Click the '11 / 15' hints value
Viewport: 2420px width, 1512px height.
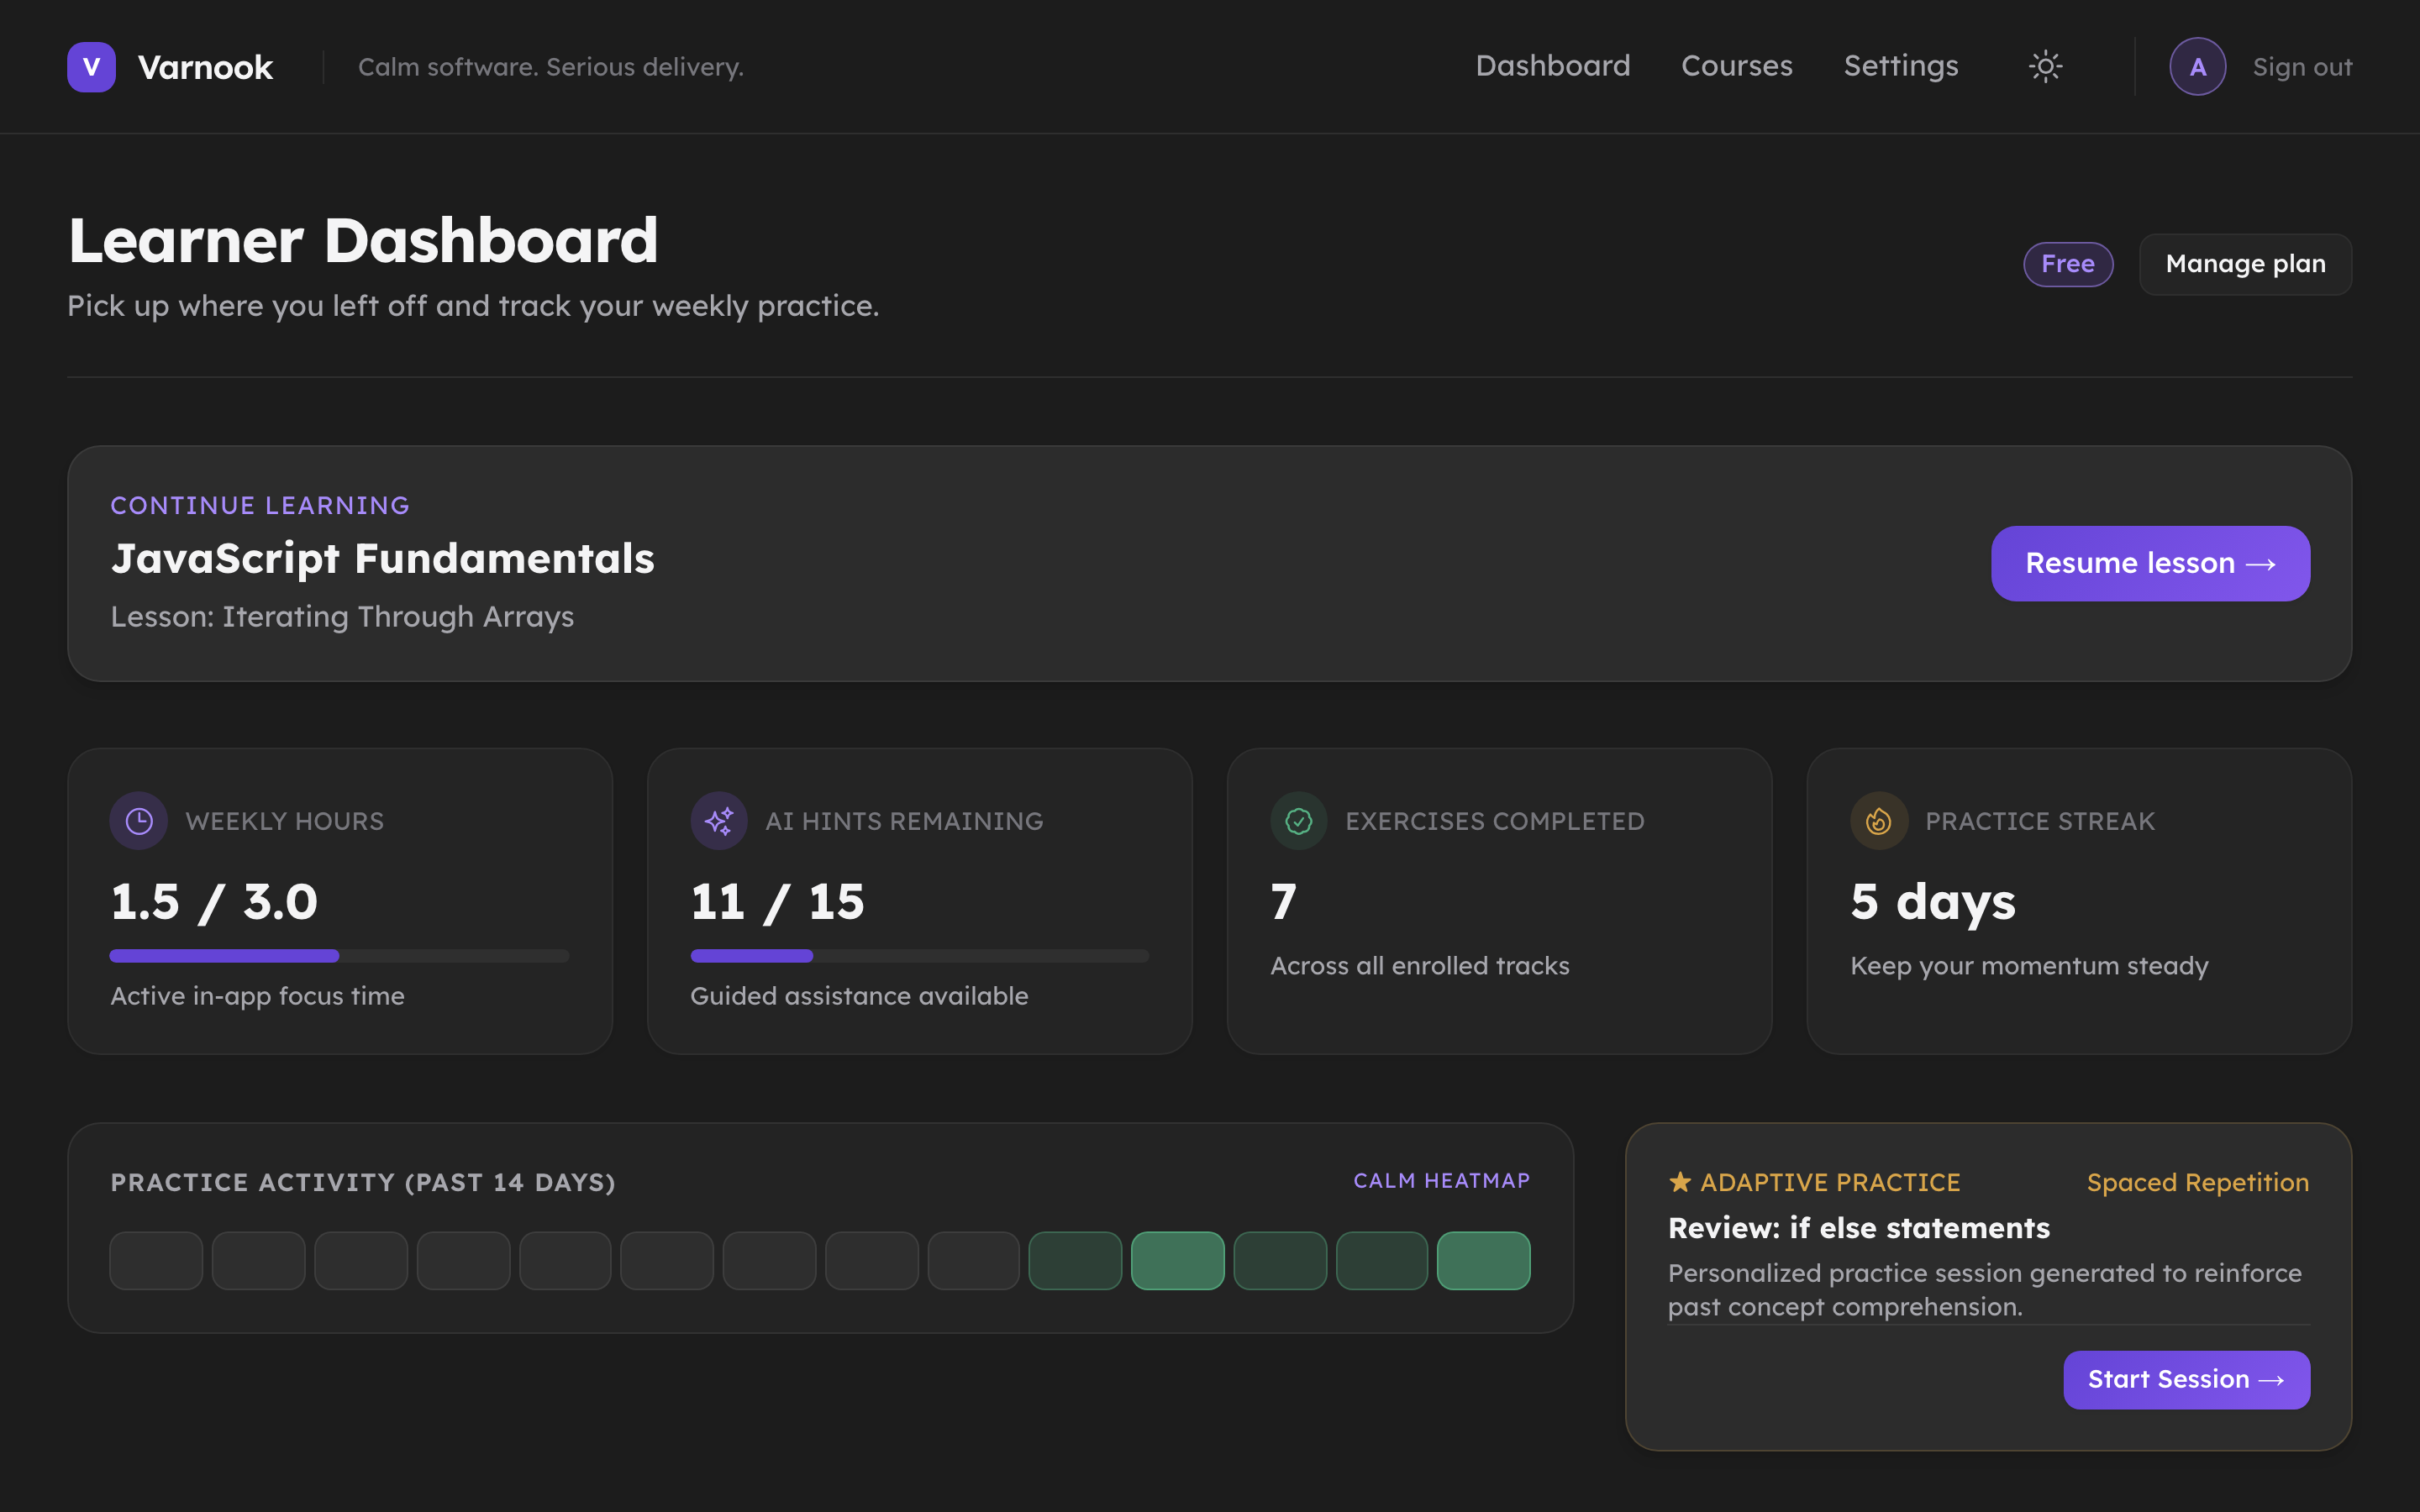click(x=777, y=902)
